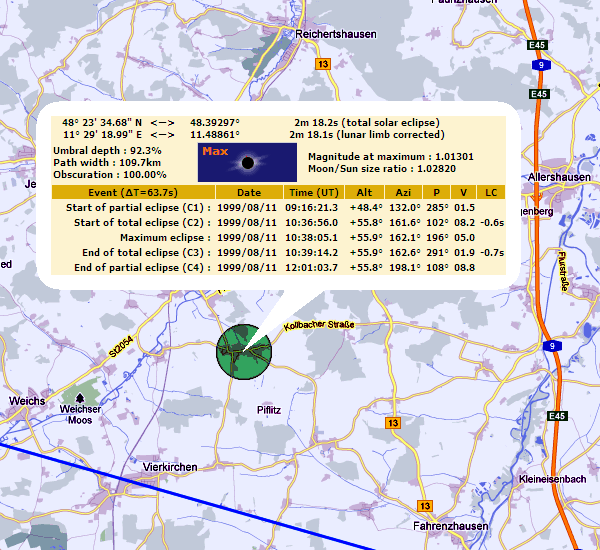Click the Time (UT) column header
The image size is (600, 550).
(x=313, y=191)
